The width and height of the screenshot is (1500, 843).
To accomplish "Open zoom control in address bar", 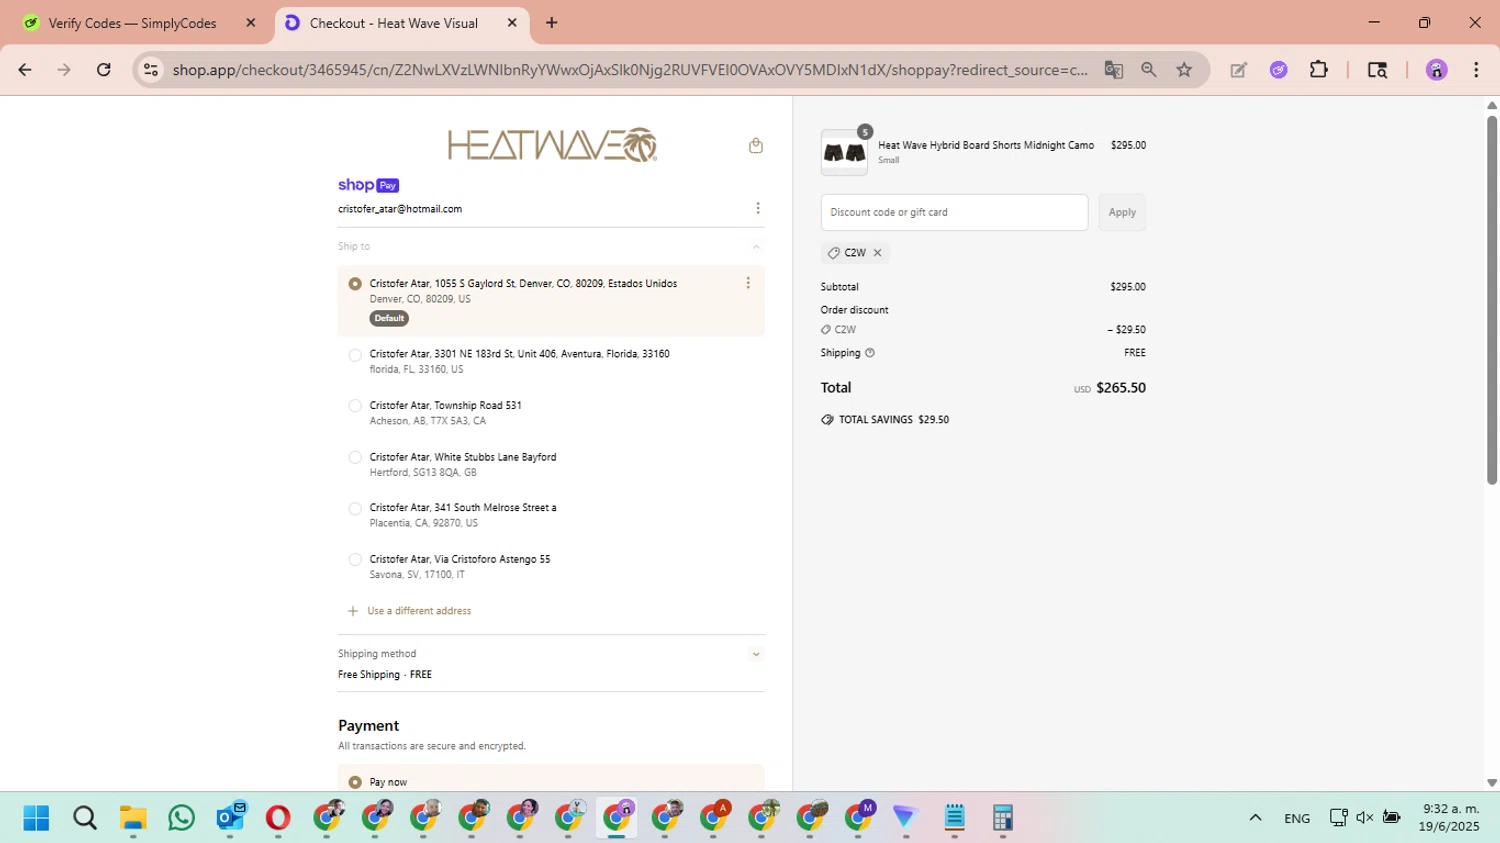I will pos(1149,69).
